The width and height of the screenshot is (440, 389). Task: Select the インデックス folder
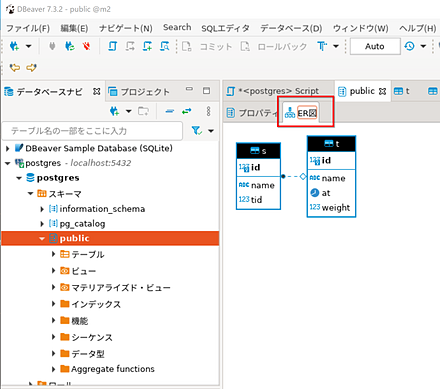pyautogui.click(x=96, y=304)
